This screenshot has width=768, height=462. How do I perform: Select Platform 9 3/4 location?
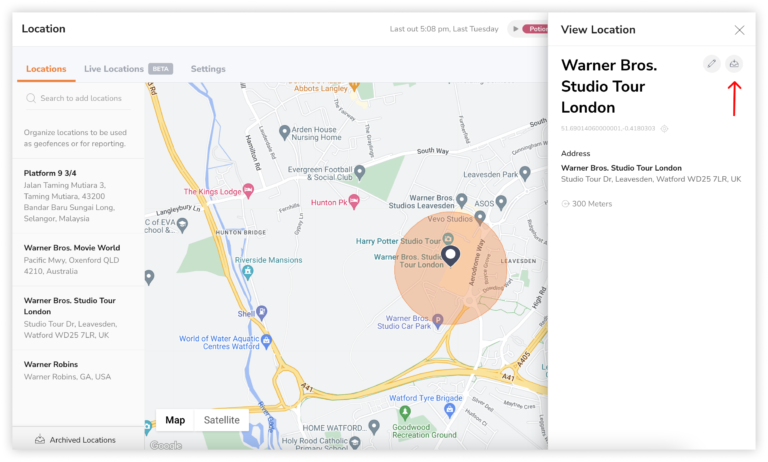pos(78,195)
